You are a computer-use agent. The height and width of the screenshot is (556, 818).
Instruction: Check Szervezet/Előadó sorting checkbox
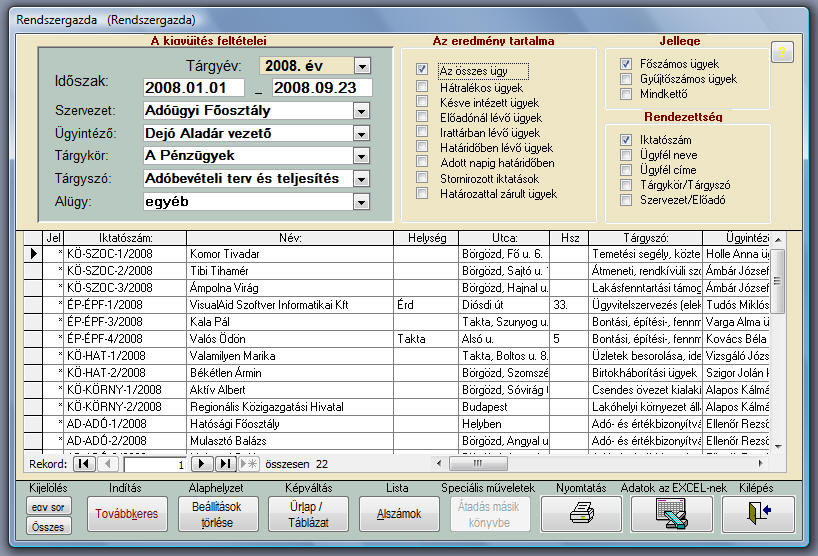coord(626,200)
